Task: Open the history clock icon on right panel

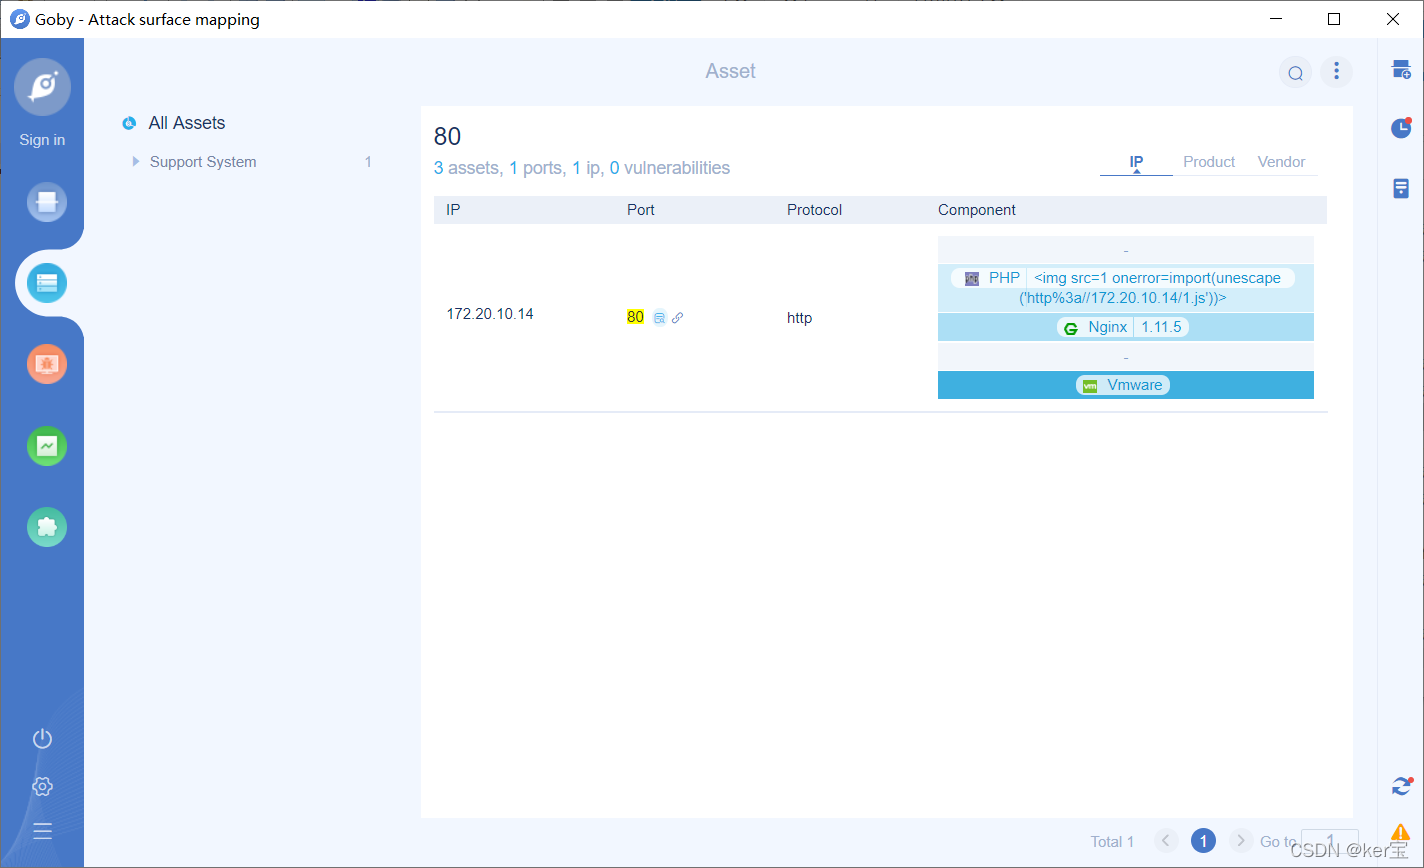Action: (x=1401, y=128)
